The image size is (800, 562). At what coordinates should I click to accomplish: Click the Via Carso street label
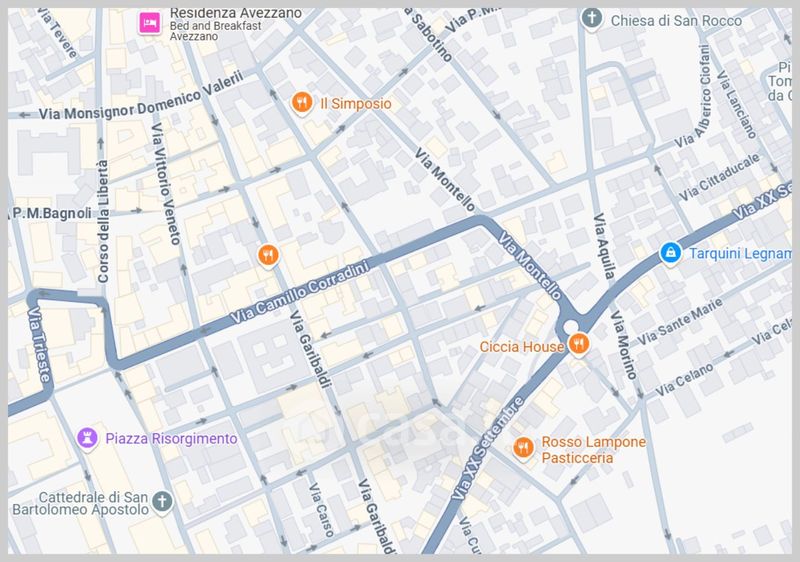[321, 510]
